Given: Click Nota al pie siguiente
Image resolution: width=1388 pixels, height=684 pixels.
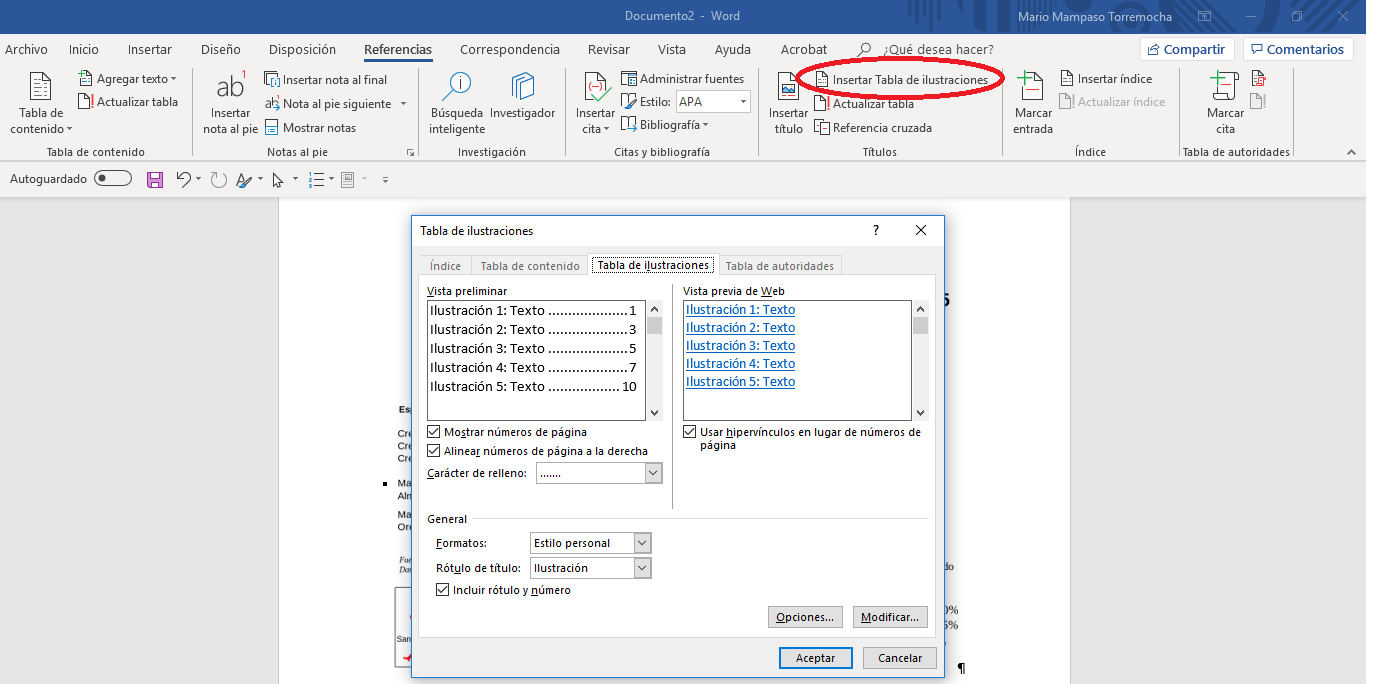Looking at the screenshot, I should point(328,104).
